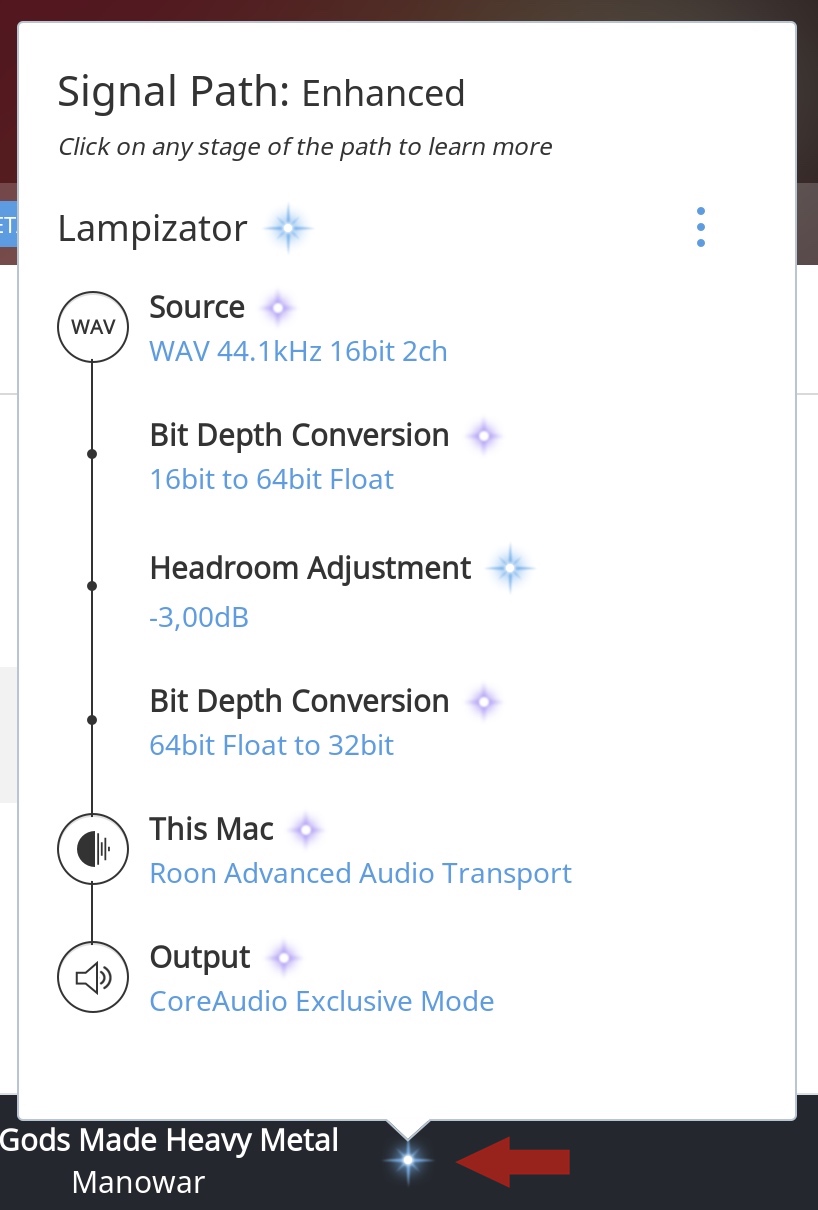Click the blue star next to Lampizator
The width and height of the screenshot is (818, 1210).
[x=288, y=229]
